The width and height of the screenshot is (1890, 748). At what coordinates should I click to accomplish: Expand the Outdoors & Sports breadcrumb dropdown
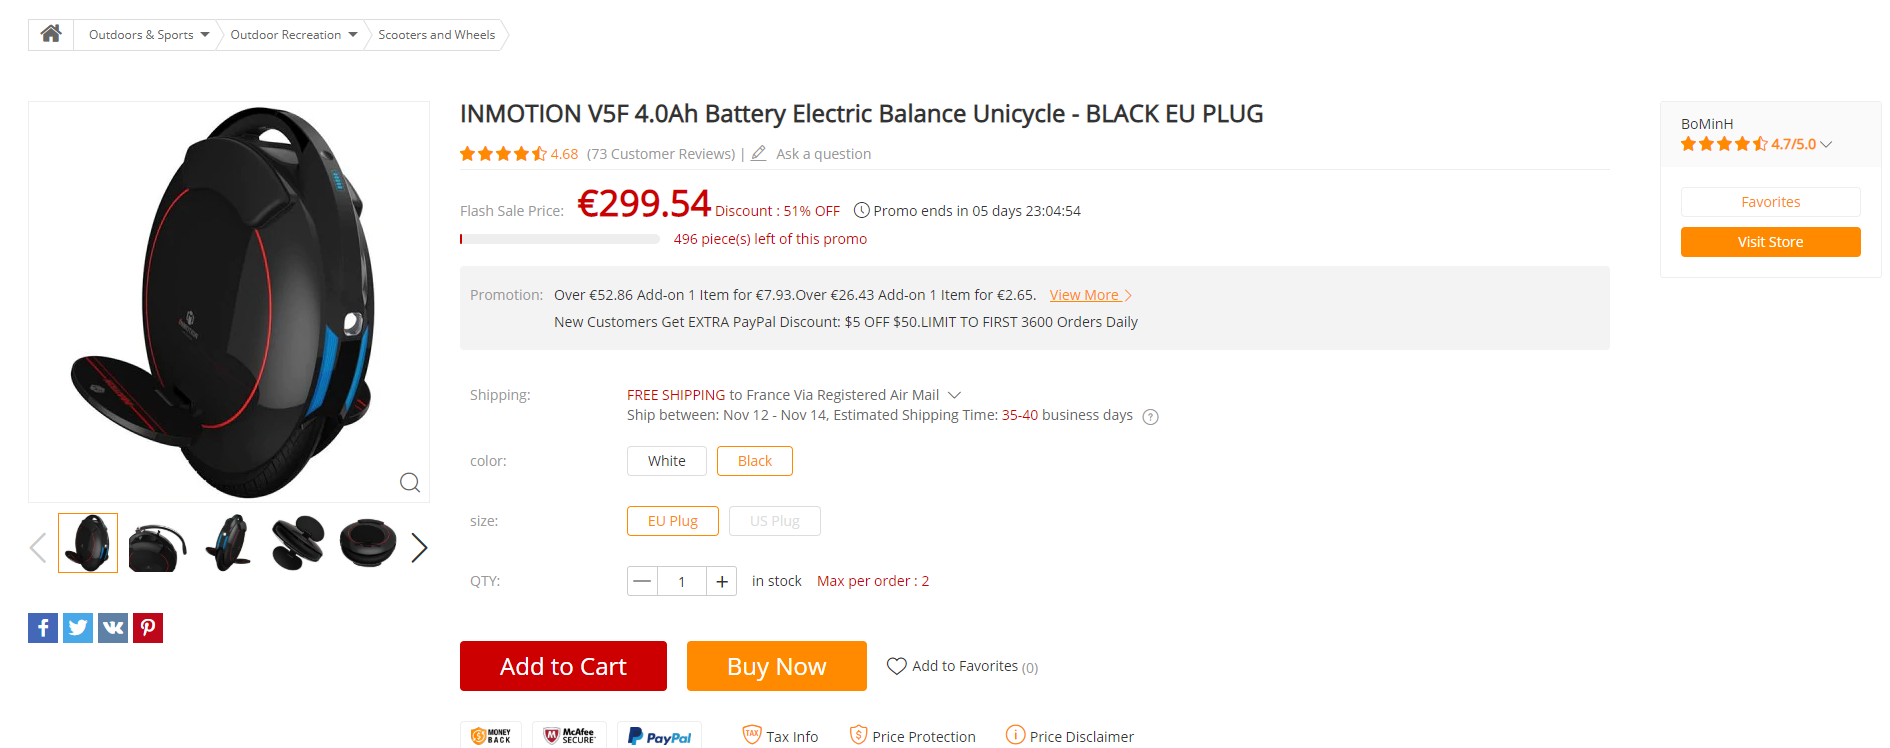[205, 34]
